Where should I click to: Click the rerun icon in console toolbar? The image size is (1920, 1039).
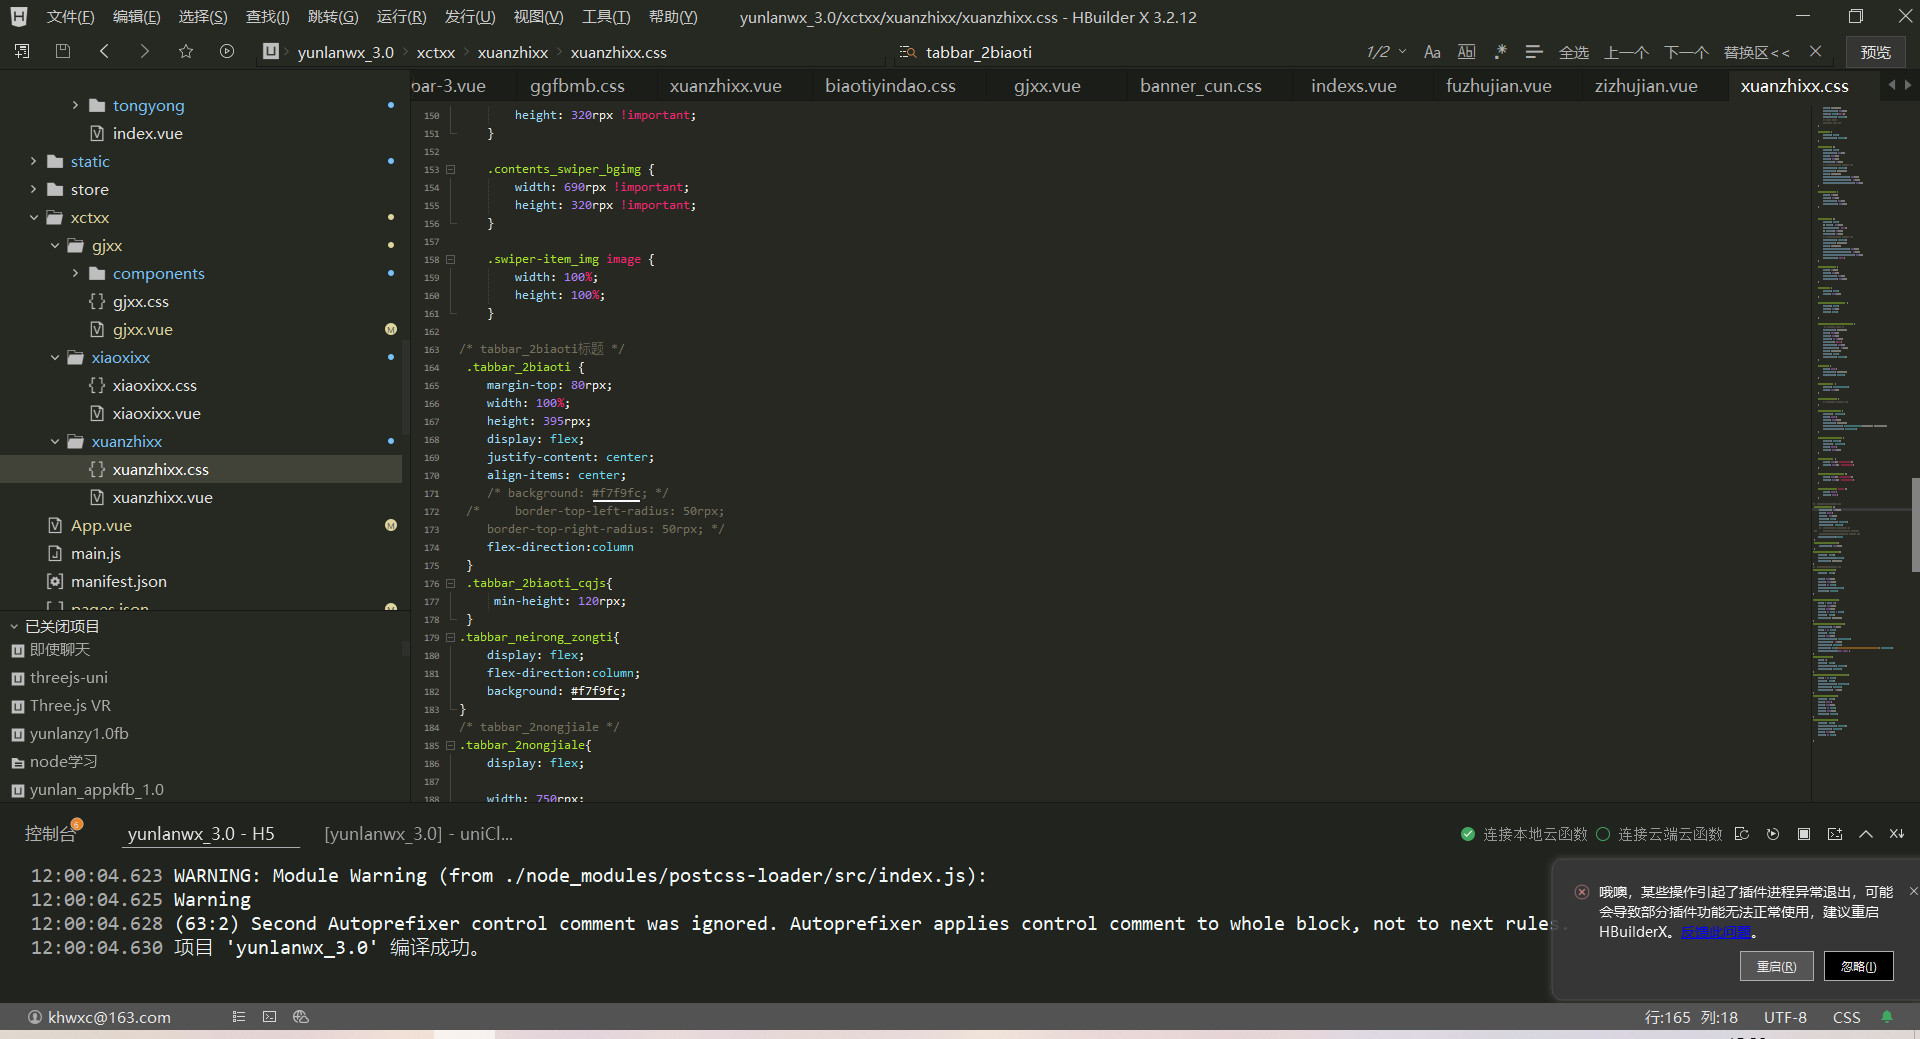click(1773, 834)
